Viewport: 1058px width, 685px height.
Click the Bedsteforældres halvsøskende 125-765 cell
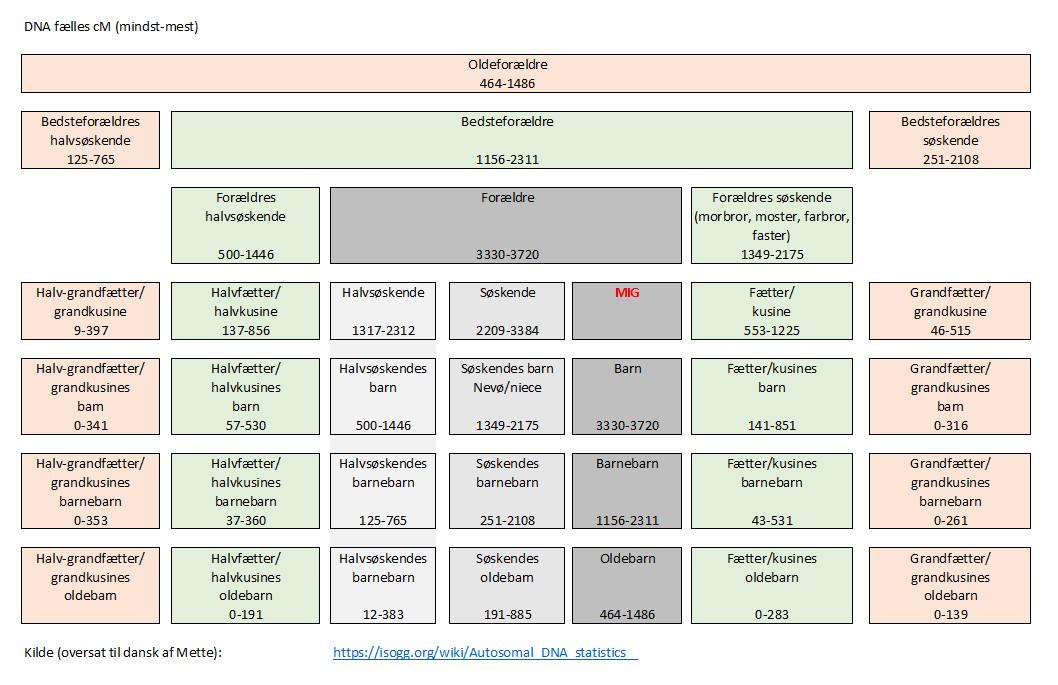coord(90,140)
